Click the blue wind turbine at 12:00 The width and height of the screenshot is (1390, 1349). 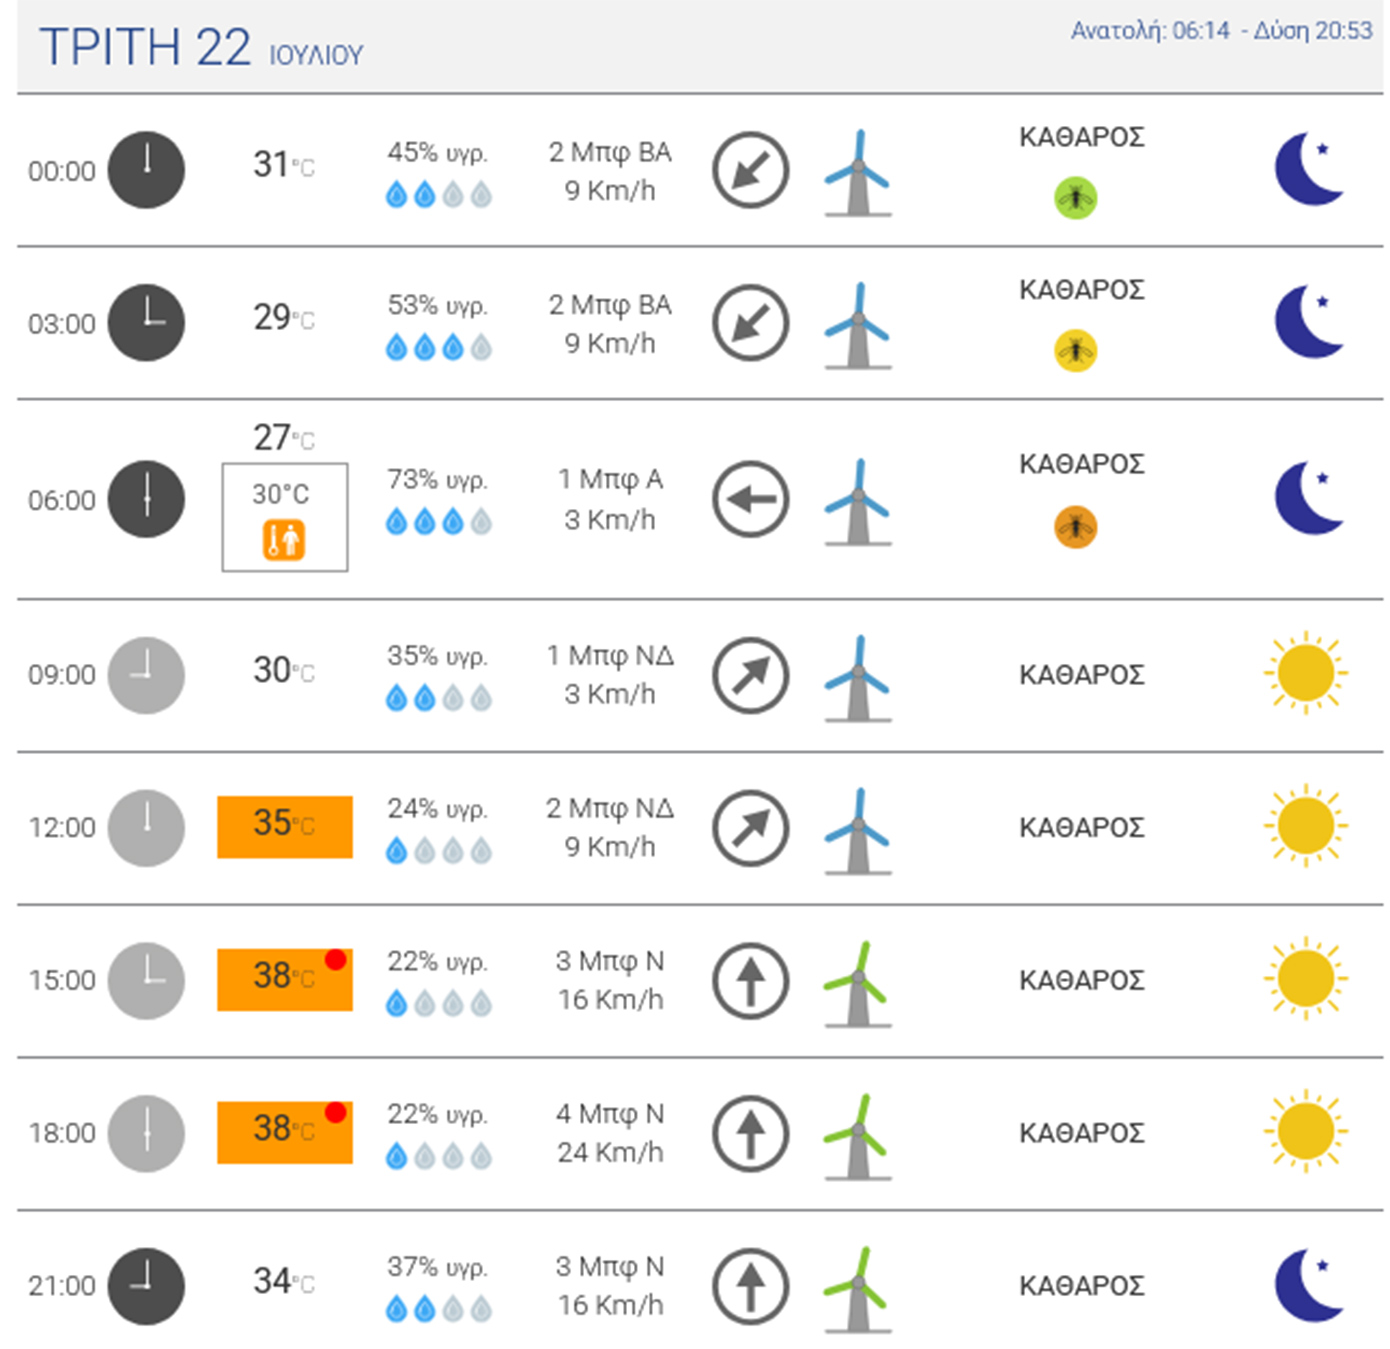coord(857,830)
